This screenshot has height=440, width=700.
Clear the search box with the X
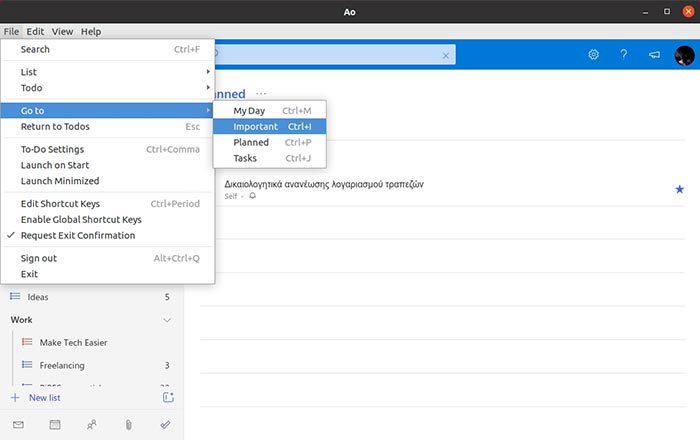(446, 55)
